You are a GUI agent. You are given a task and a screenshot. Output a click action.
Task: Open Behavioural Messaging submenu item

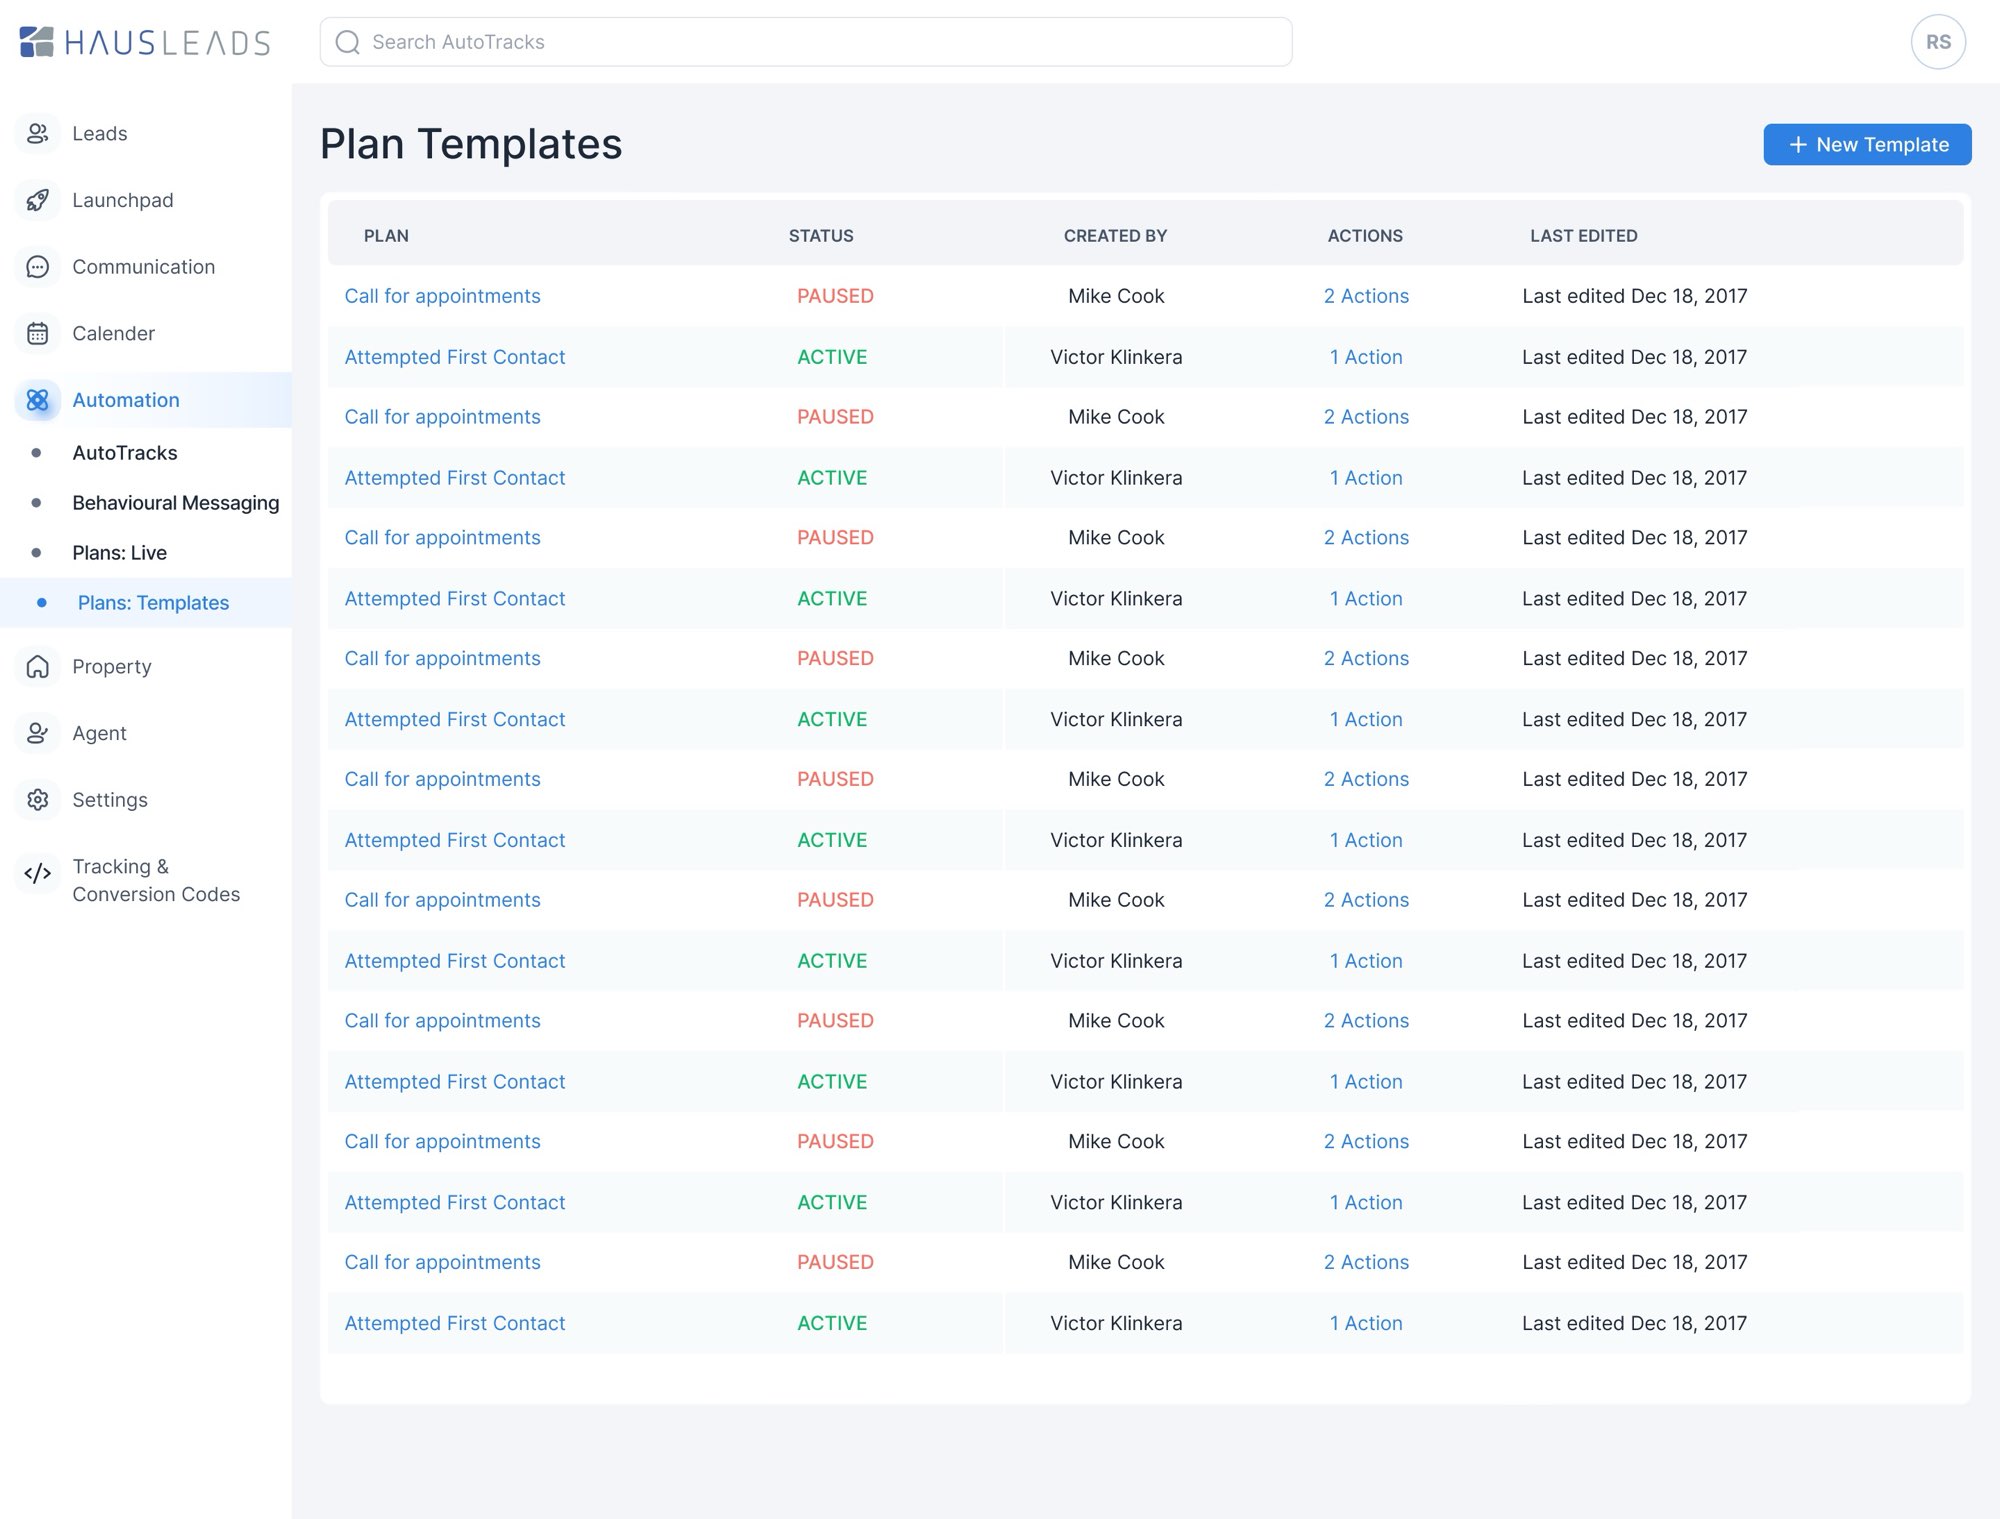point(176,503)
